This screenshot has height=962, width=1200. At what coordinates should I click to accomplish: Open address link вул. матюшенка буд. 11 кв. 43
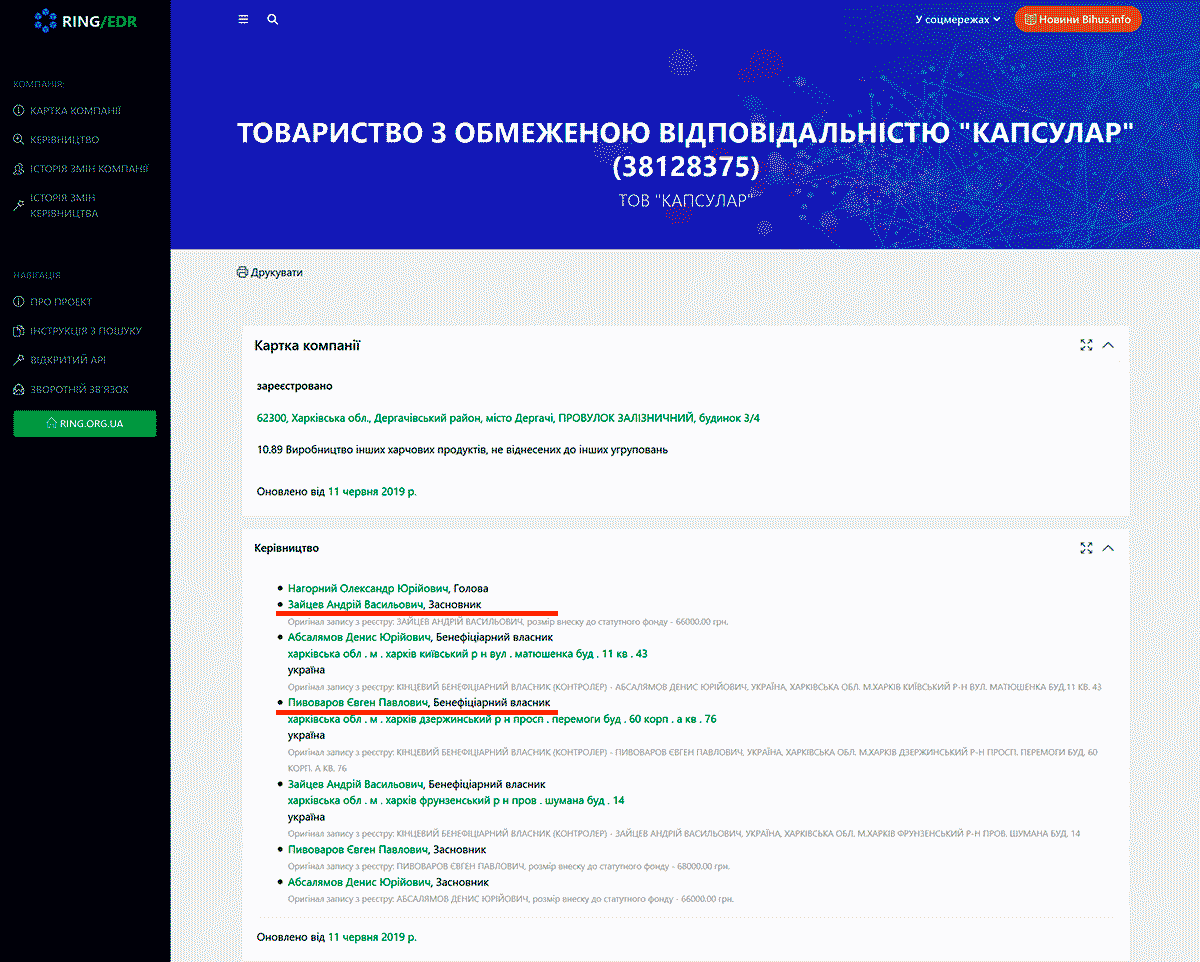point(468,654)
